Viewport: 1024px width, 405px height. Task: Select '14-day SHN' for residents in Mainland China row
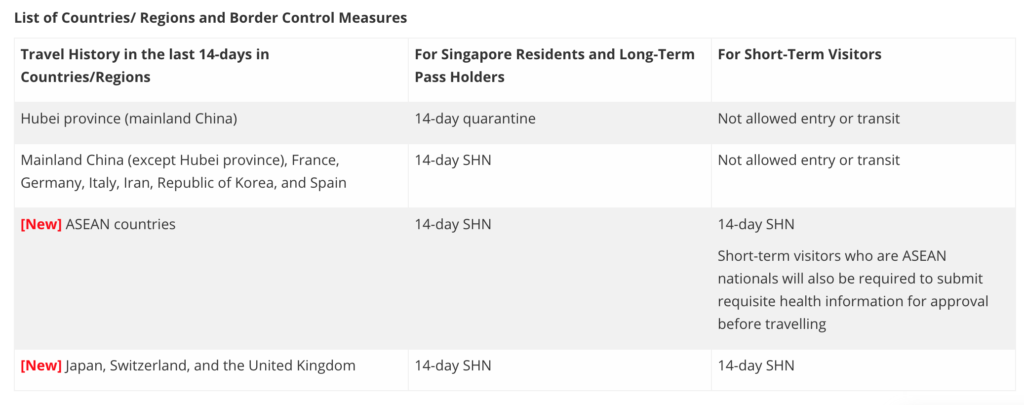click(x=452, y=160)
